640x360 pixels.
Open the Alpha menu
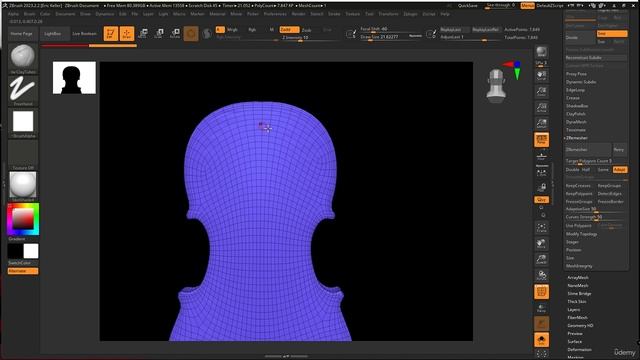pyautogui.click(x=13, y=14)
